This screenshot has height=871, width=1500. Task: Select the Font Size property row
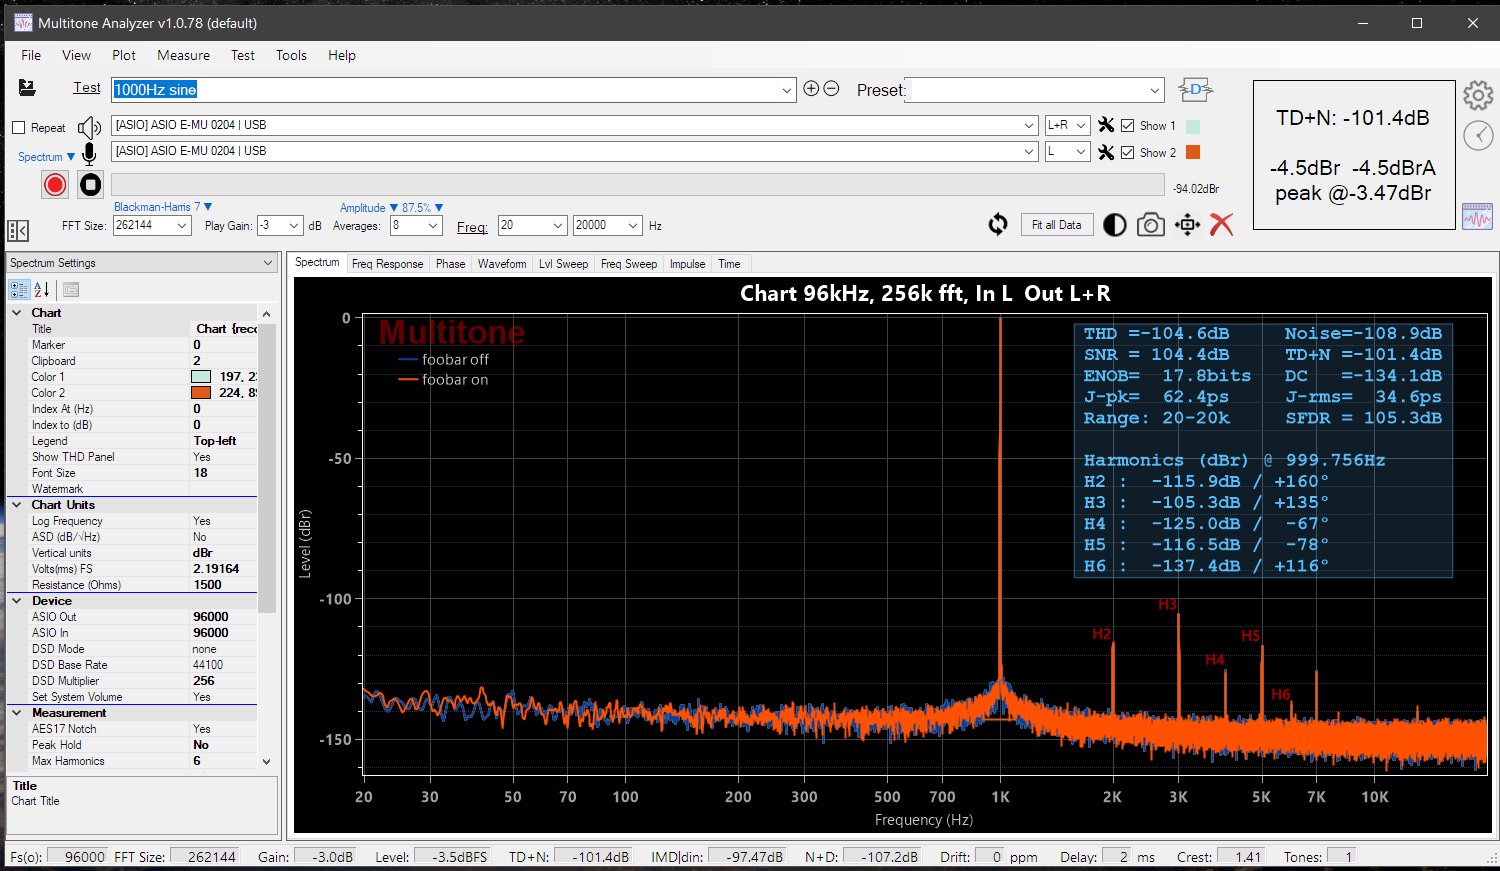click(132, 473)
